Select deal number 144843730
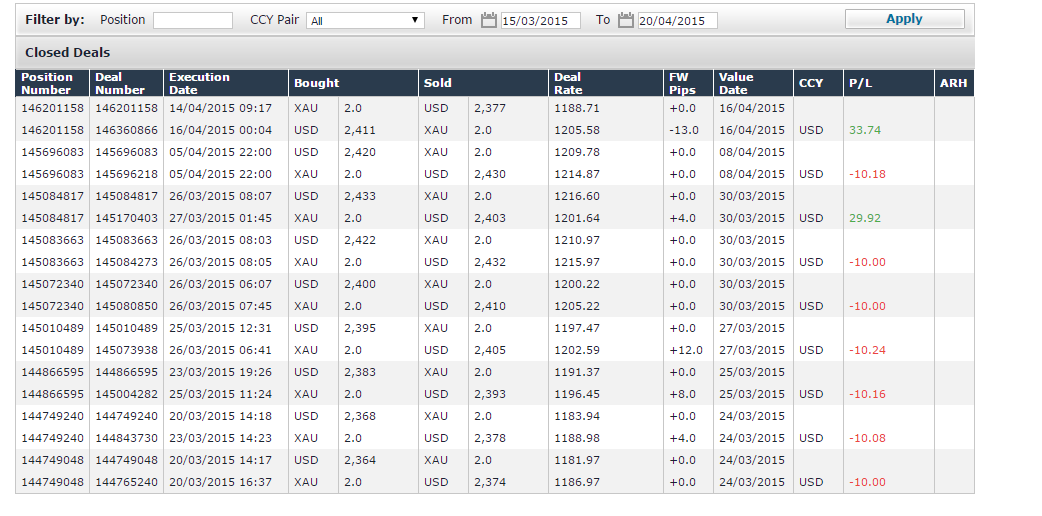The width and height of the screenshot is (1042, 516). pos(126,438)
